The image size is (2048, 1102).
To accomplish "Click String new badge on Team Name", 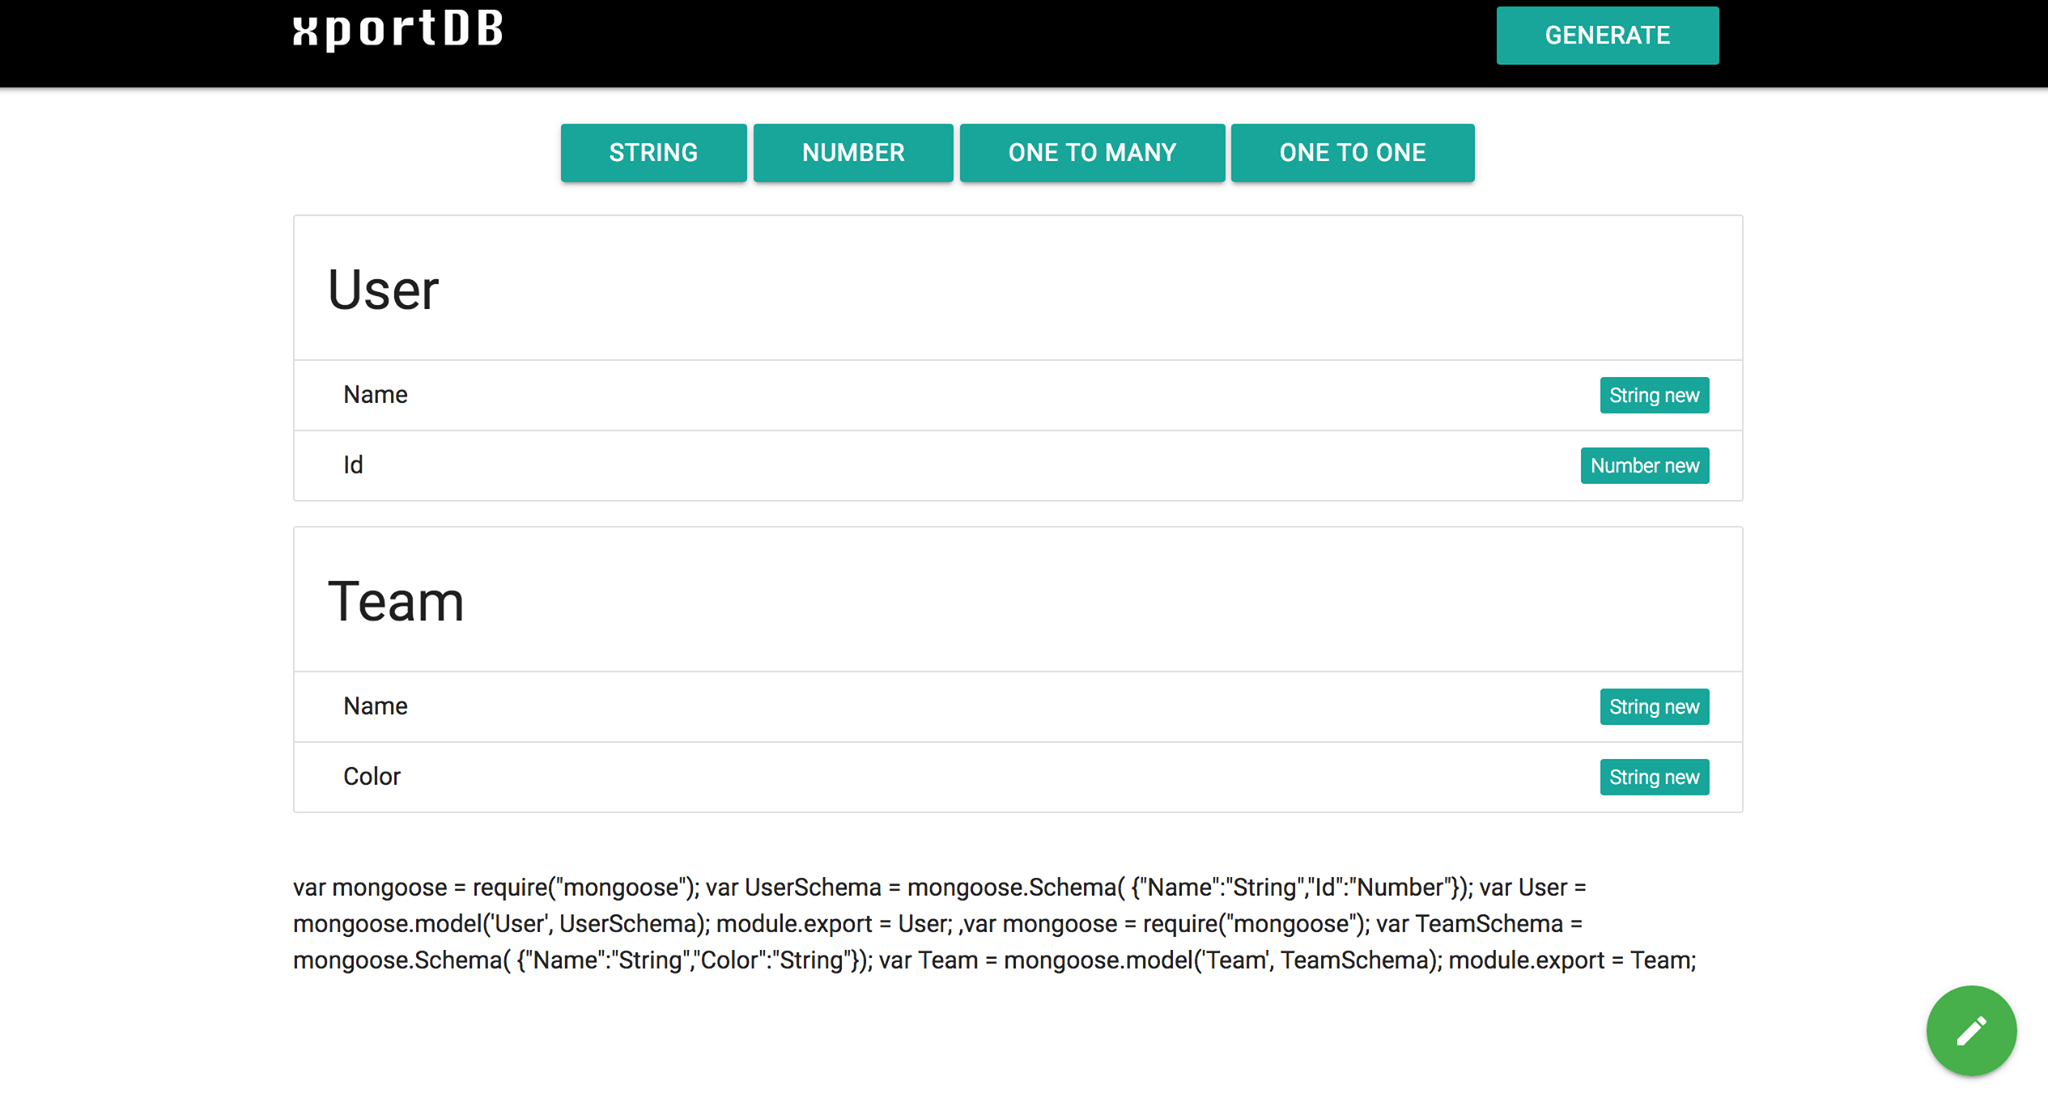I will click(1653, 707).
